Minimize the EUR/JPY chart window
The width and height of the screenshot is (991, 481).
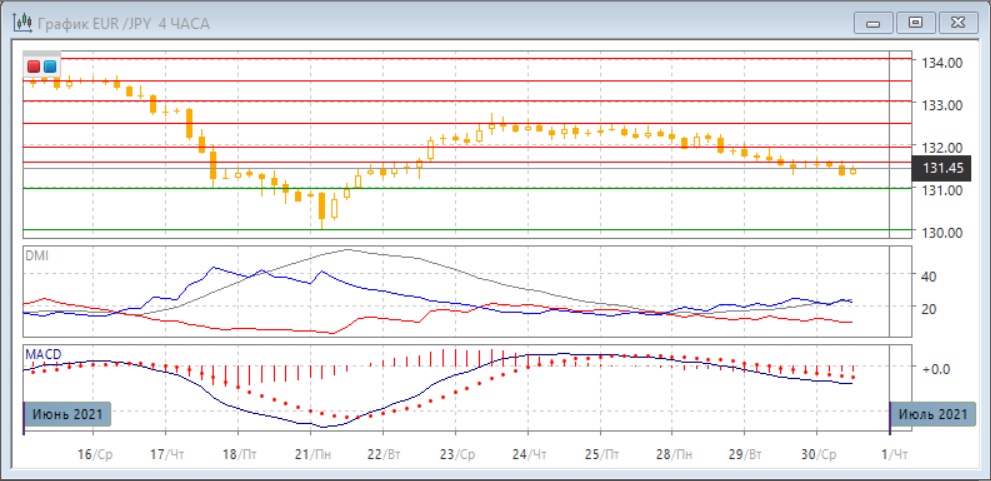875,22
